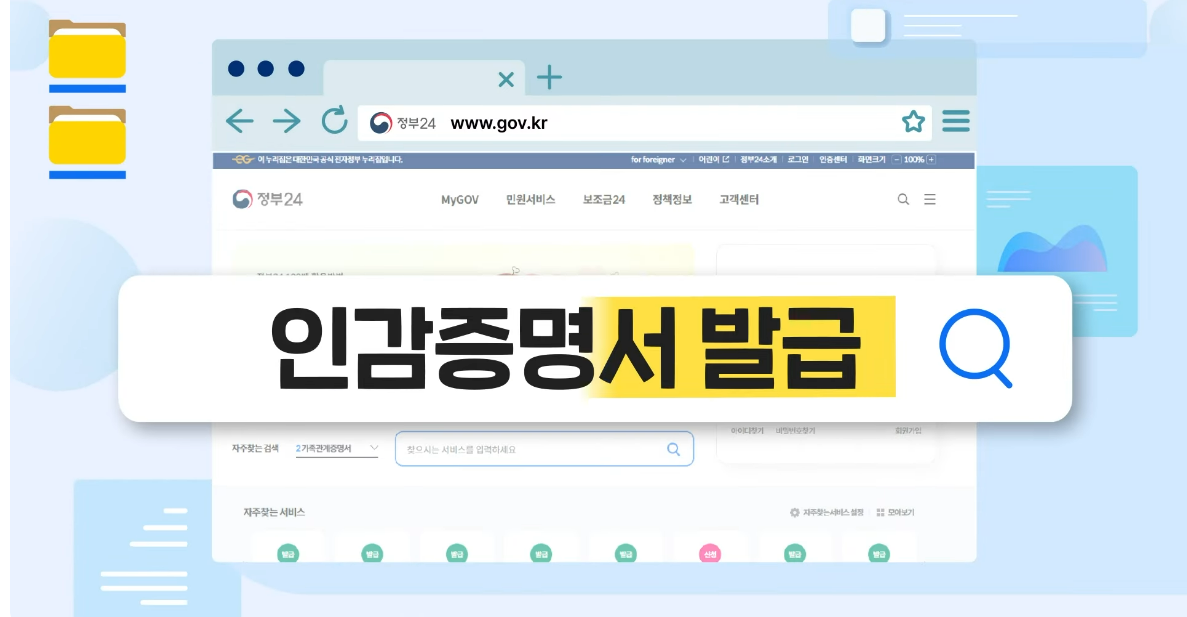Open the browser menu via the hamburger icon
Image resolution: width=1187 pixels, height=617 pixels.
(956, 120)
